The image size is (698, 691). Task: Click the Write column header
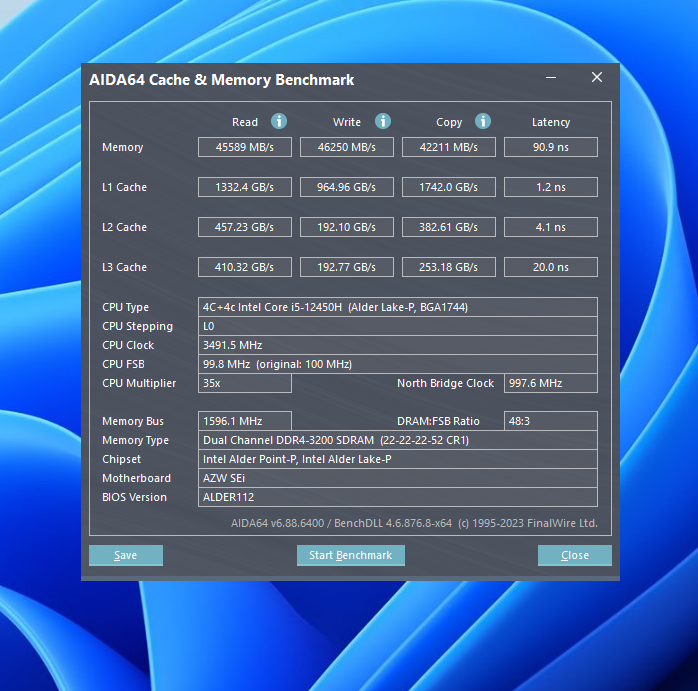(347, 122)
